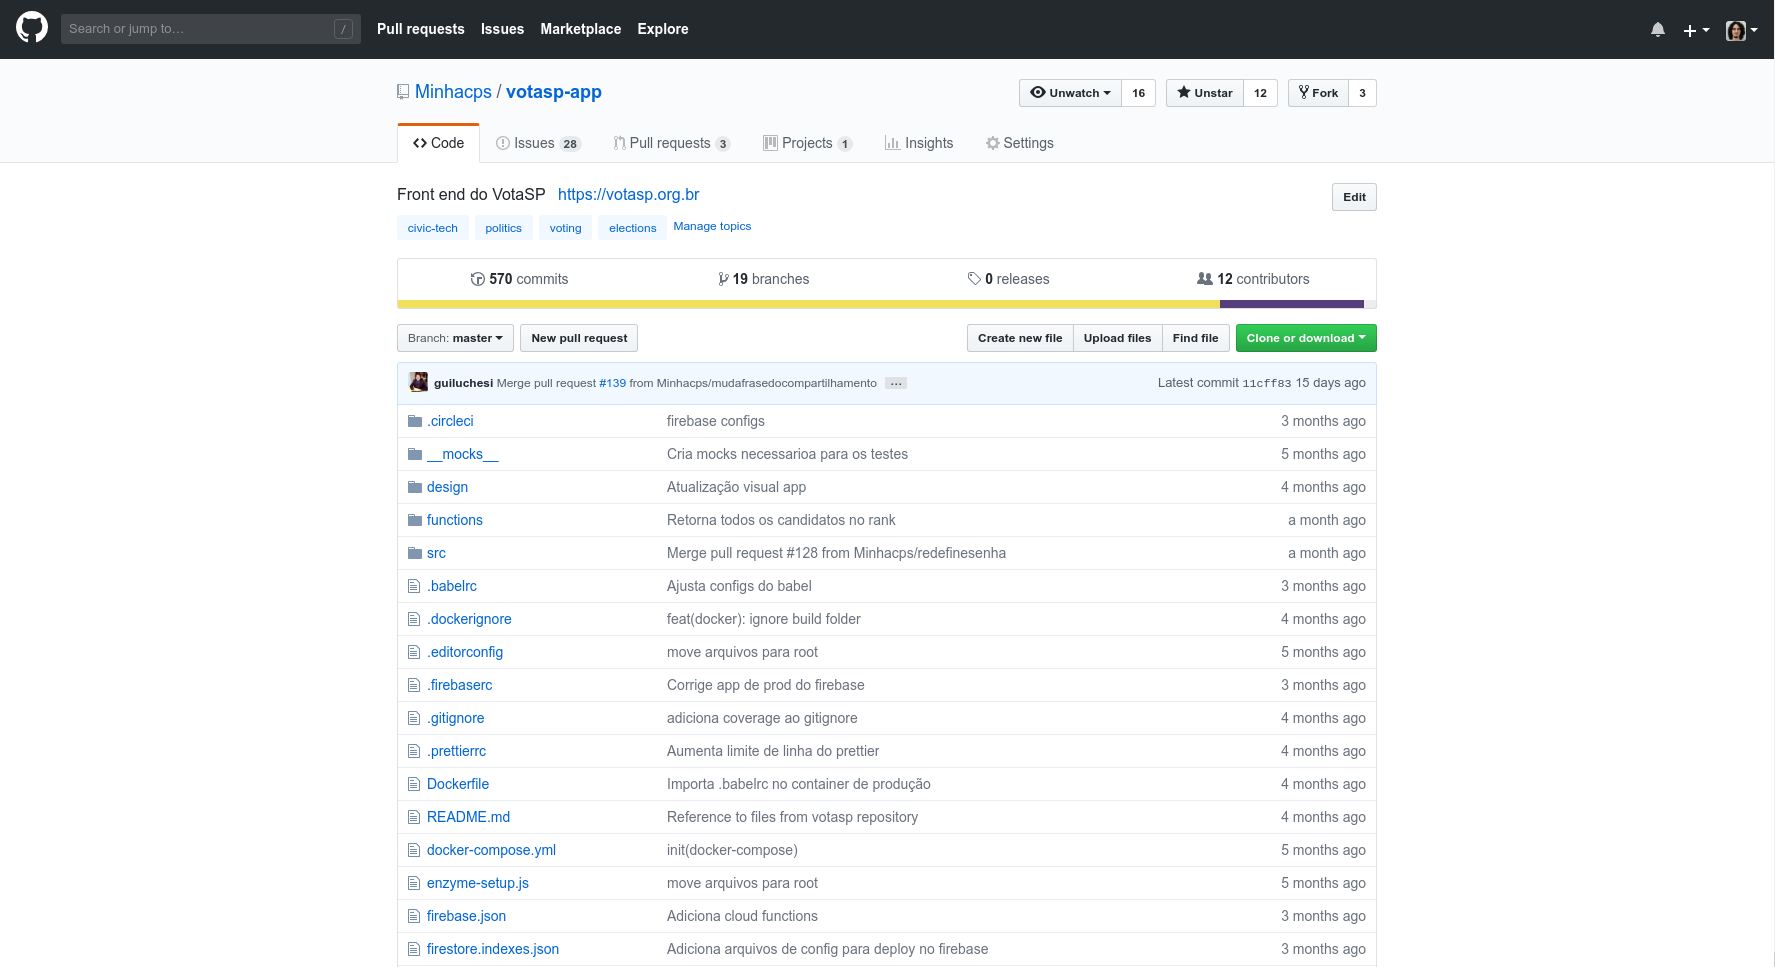Click the contributors people icon

pyautogui.click(x=1205, y=279)
